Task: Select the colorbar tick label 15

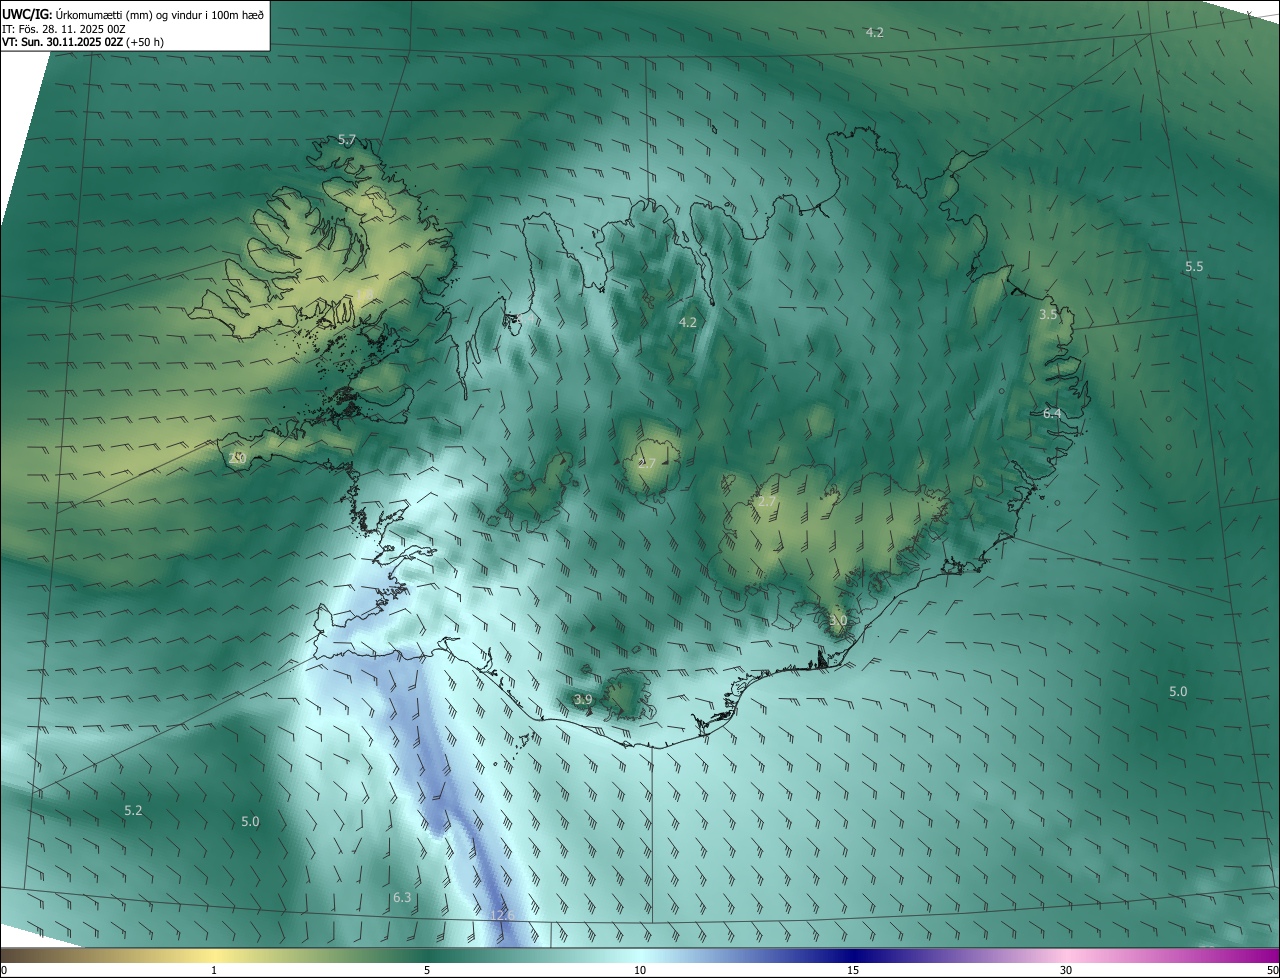Action: 853,970
